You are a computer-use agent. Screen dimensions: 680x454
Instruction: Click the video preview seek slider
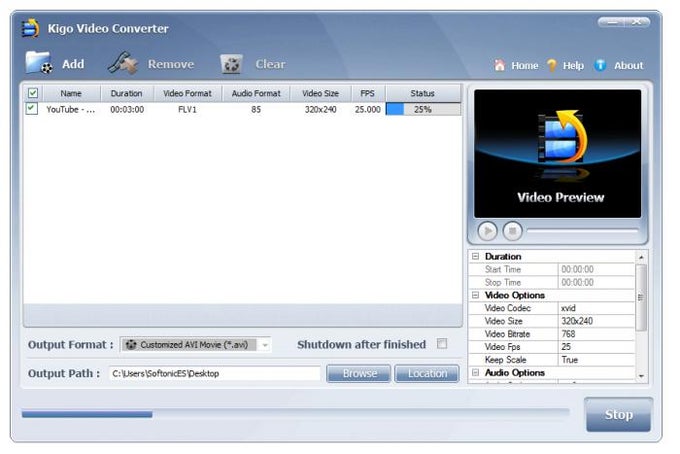(582, 231)
